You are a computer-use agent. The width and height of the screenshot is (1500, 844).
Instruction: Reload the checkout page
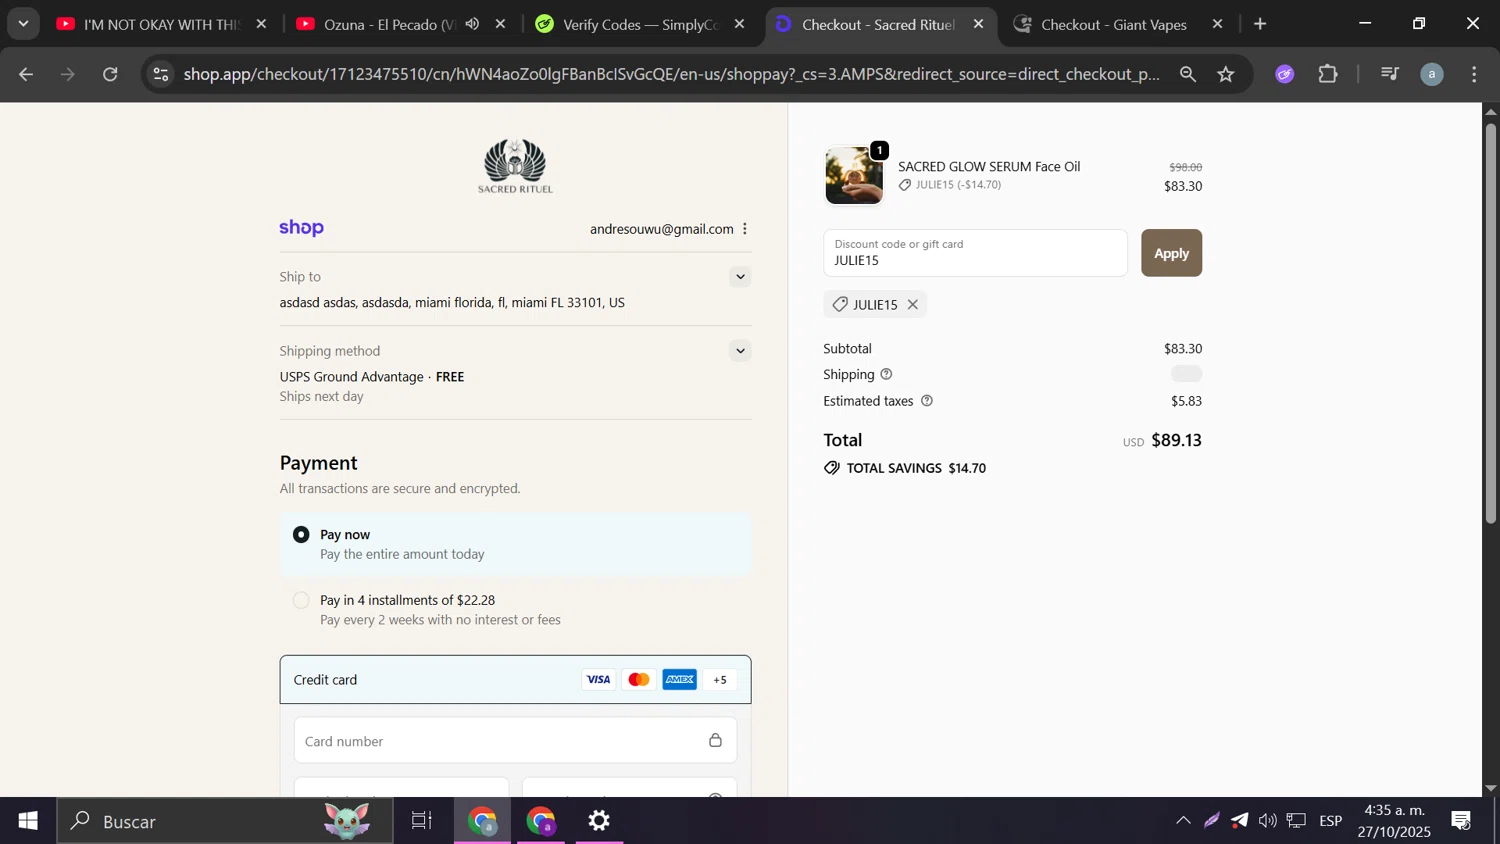click(x=110, y=74)
